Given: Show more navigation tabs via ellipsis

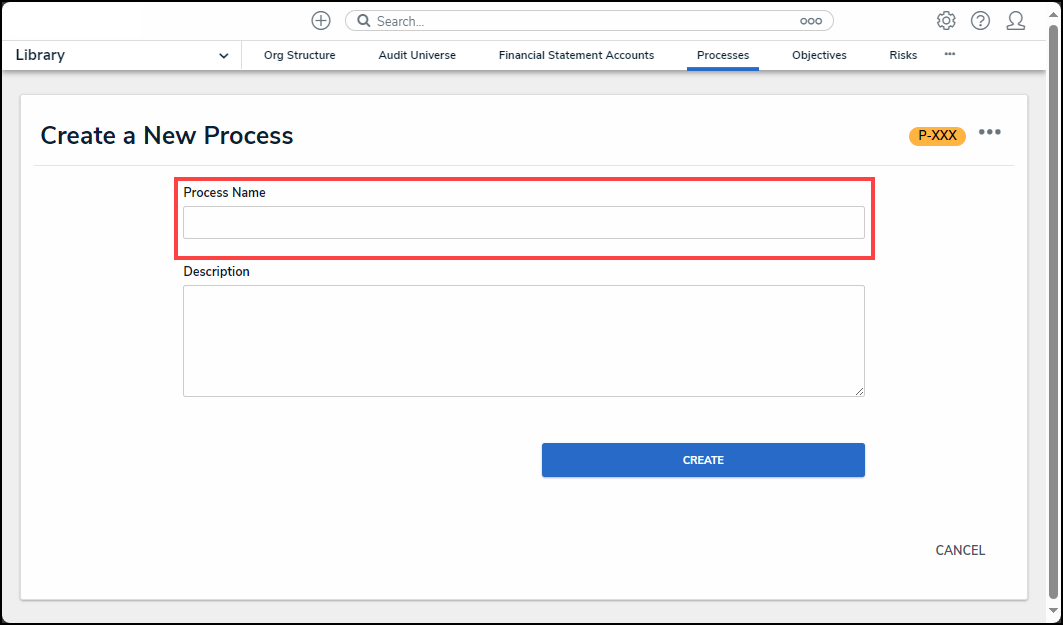Looking at the screenshot, I should [x=949, y=54].
